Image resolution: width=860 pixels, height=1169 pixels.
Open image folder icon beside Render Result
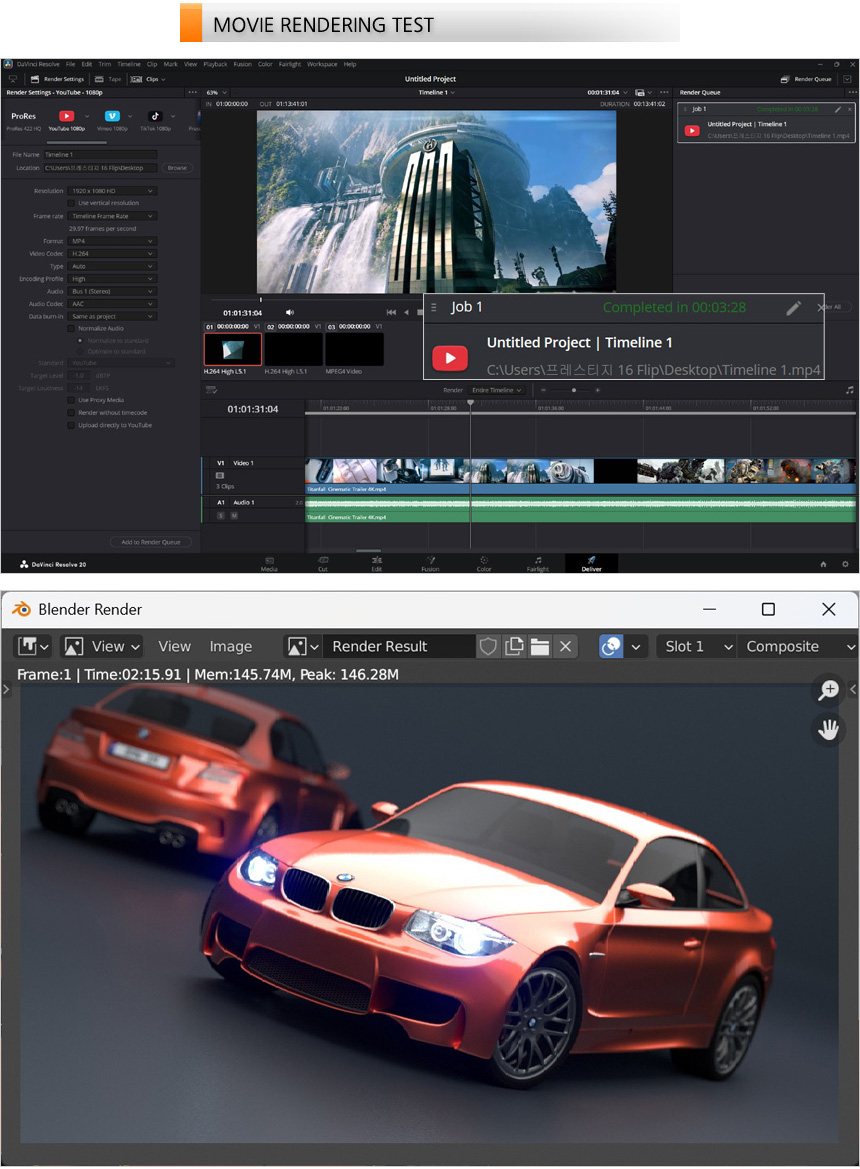coord(540,646)
